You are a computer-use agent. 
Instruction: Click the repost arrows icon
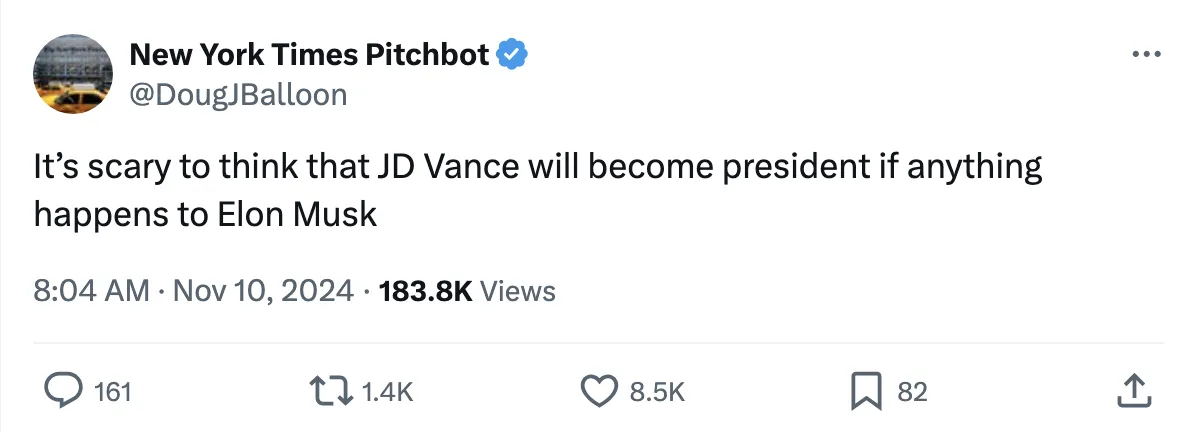point(330,391)
